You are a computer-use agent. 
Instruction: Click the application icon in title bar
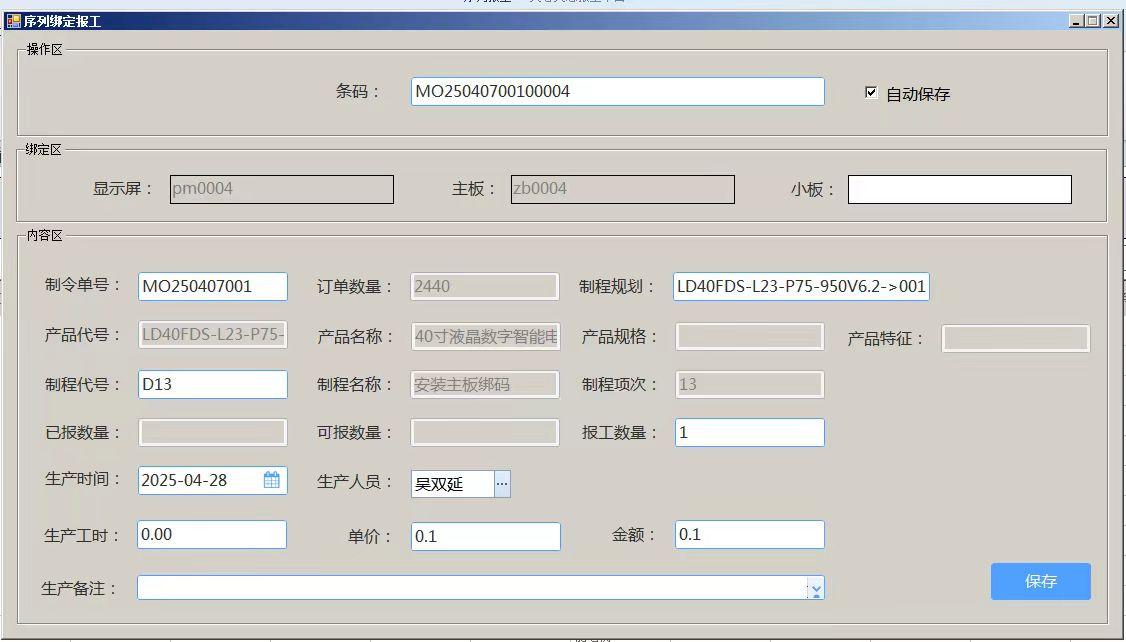click(x=13, y=20)
